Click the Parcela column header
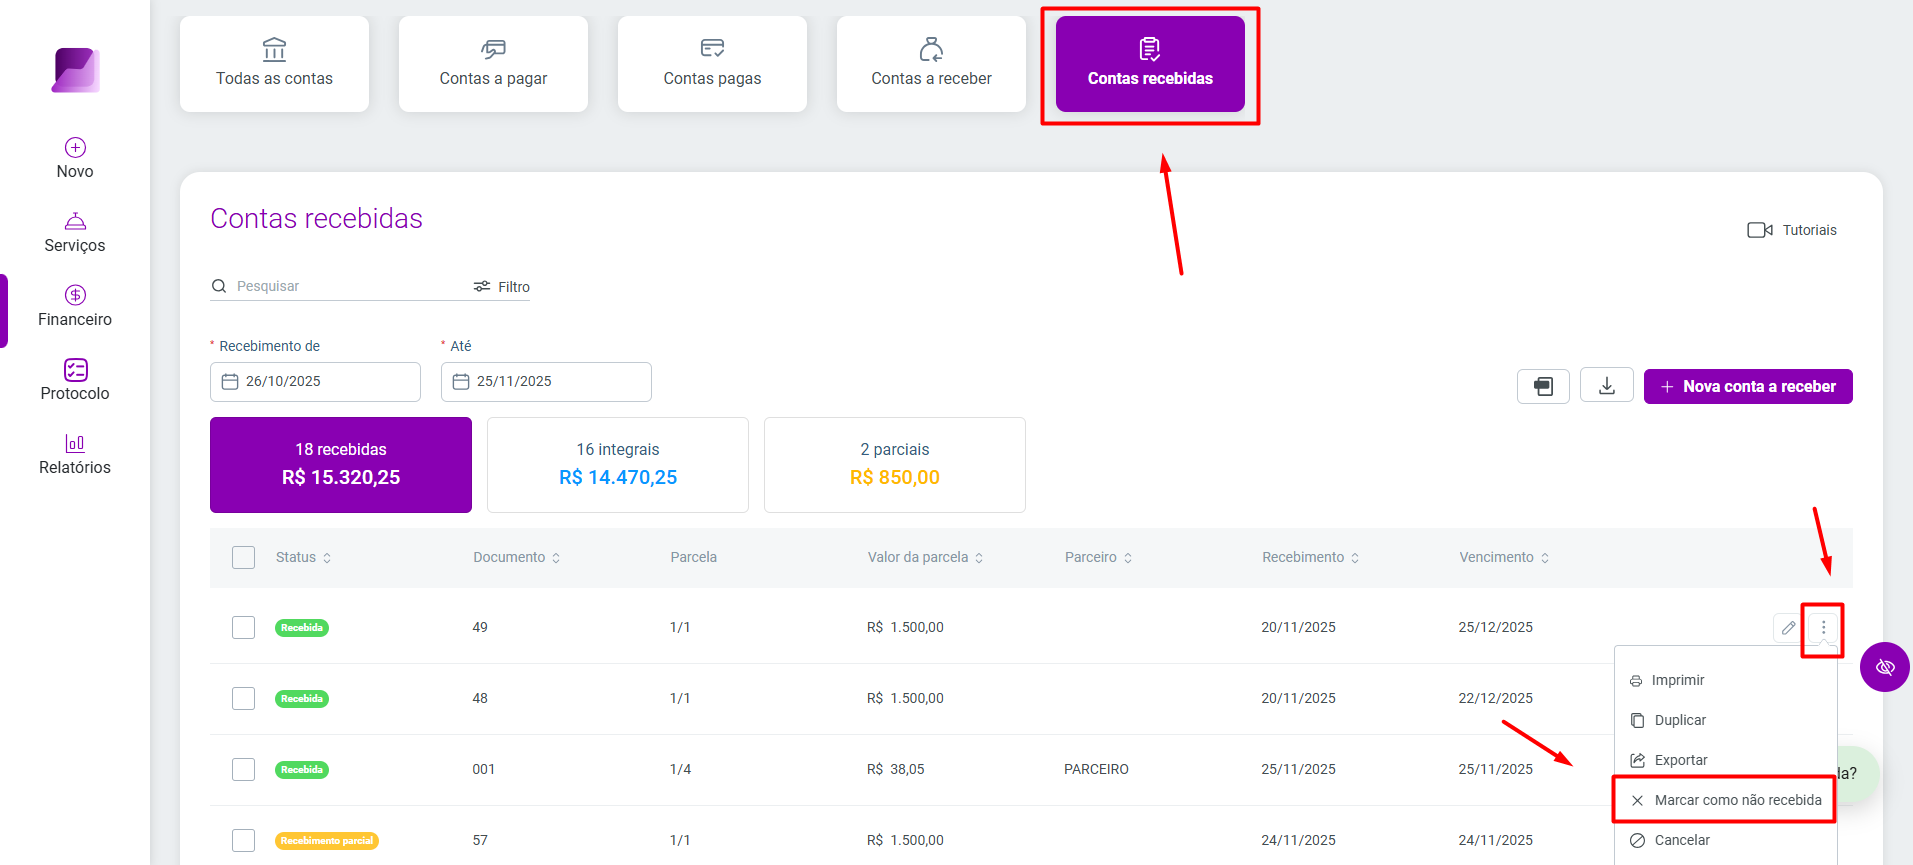Screen dimensions: 1913x865 (693, 557)
